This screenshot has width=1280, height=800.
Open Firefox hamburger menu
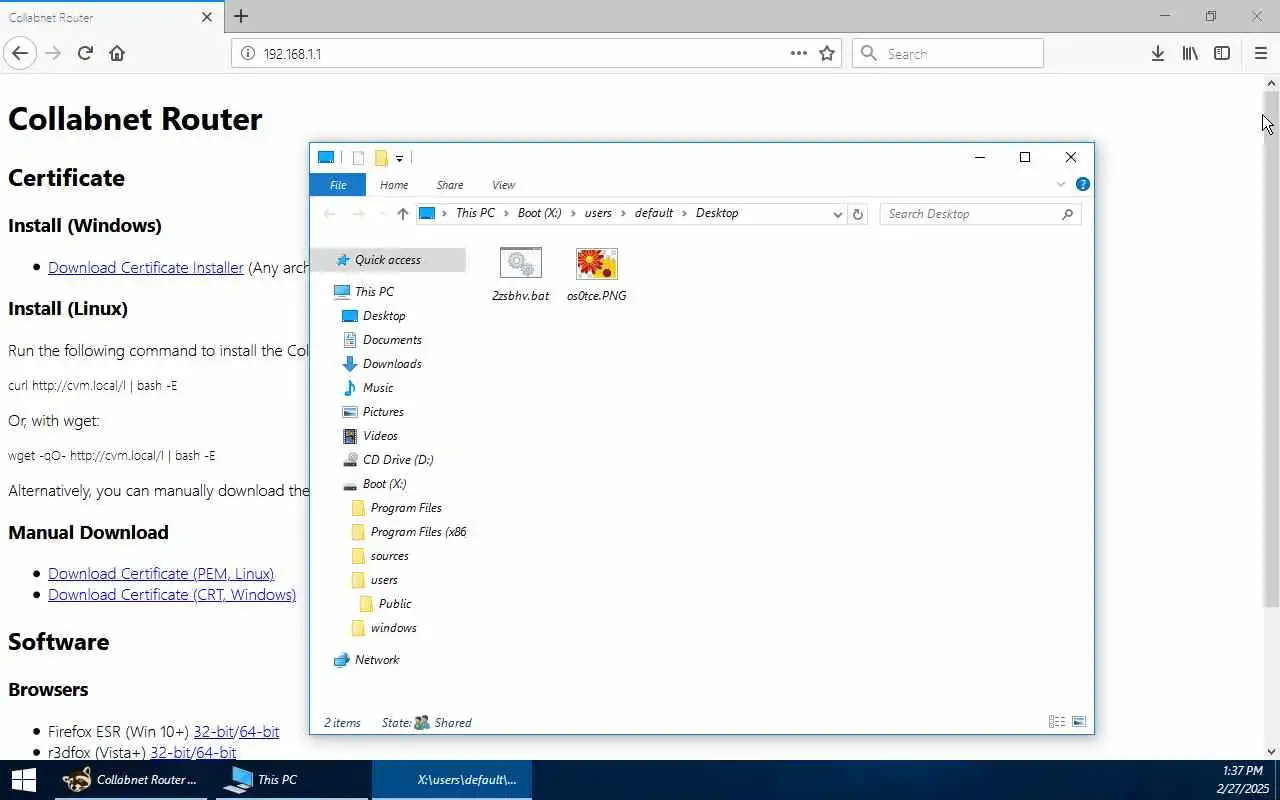(x=1260, y=53)
